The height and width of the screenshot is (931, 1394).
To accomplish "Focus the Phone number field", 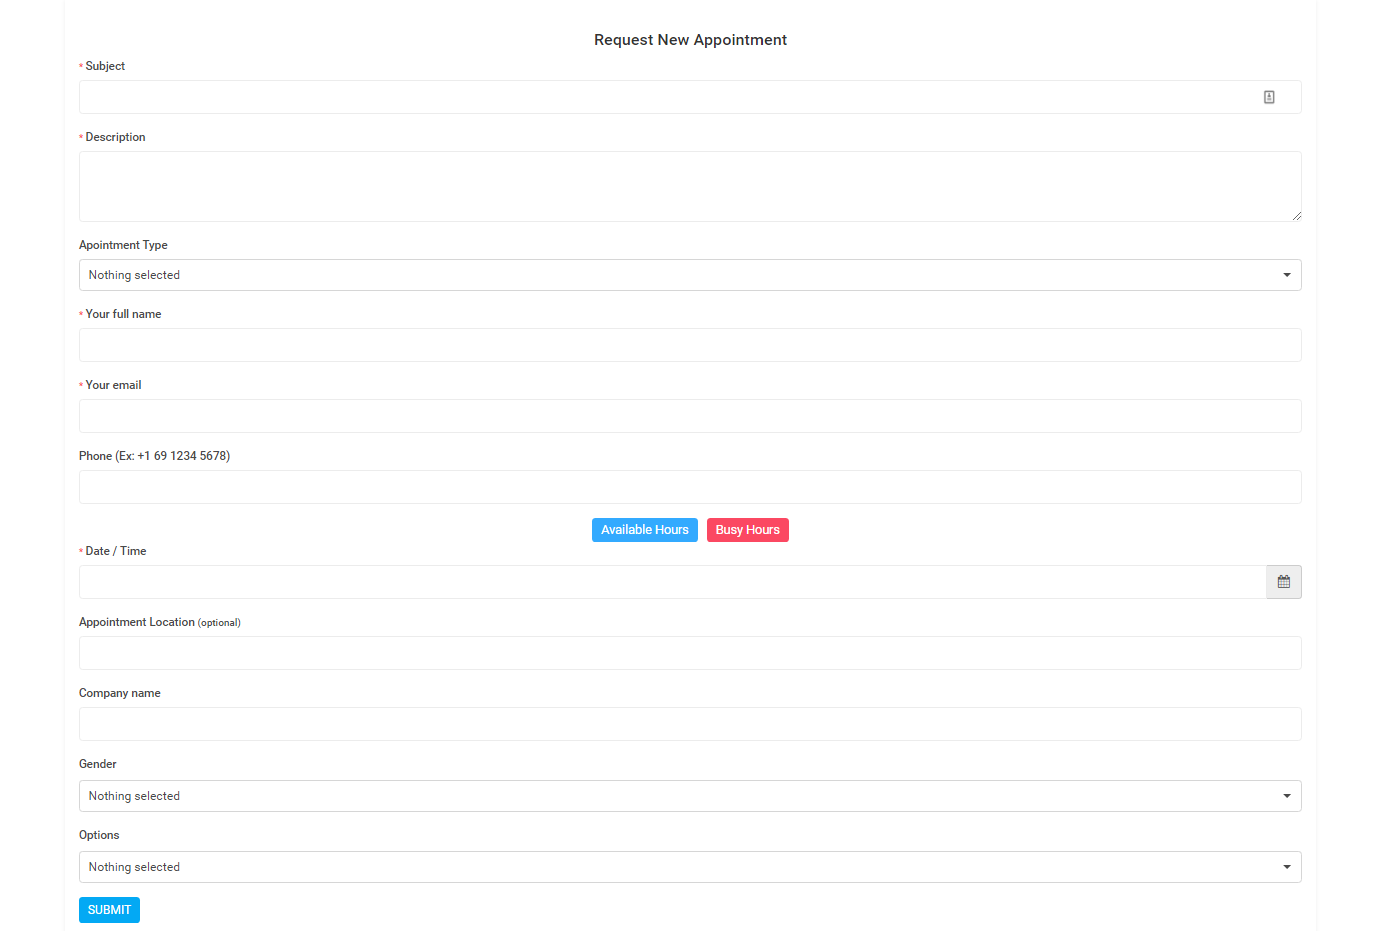I will click(690, 487).
